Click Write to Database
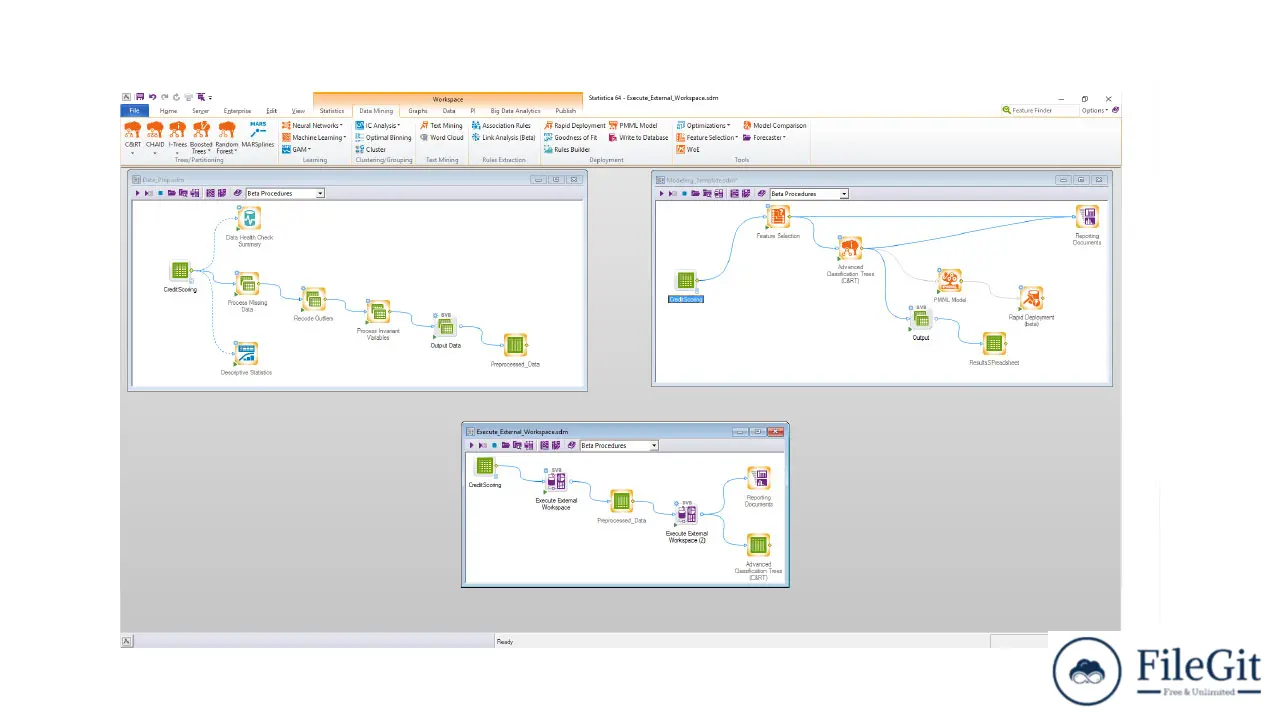The image size is (1280, 720). point(638,137)
